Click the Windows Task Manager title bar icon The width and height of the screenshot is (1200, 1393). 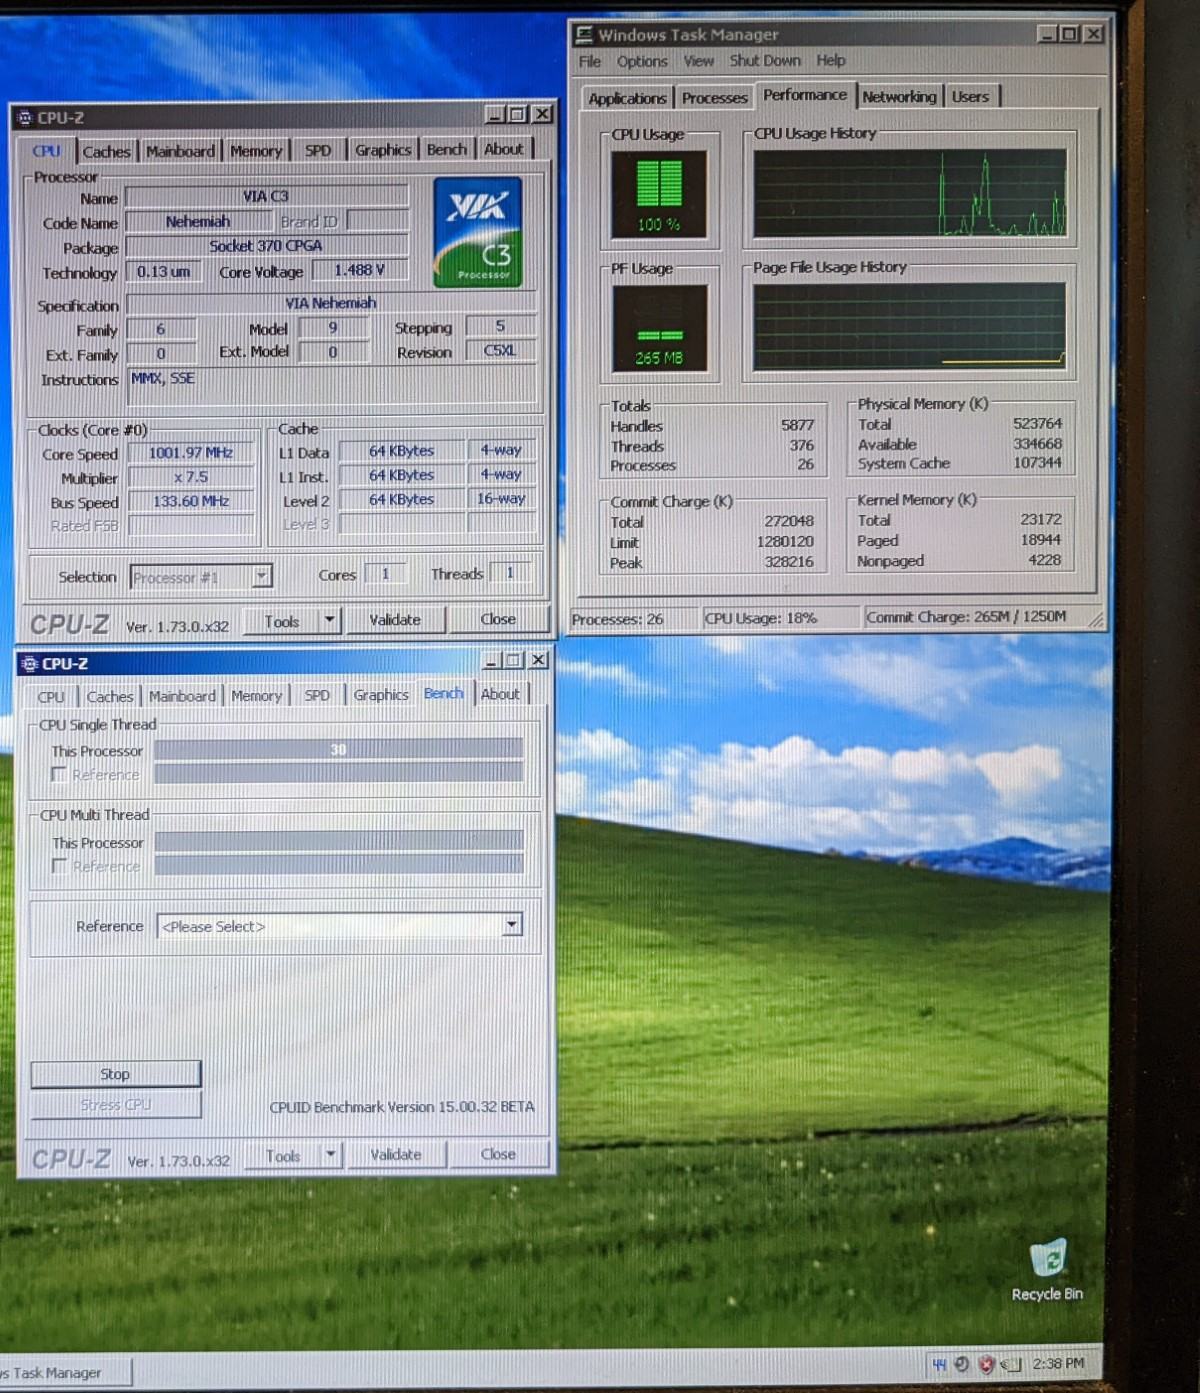(x=584, y=35)
